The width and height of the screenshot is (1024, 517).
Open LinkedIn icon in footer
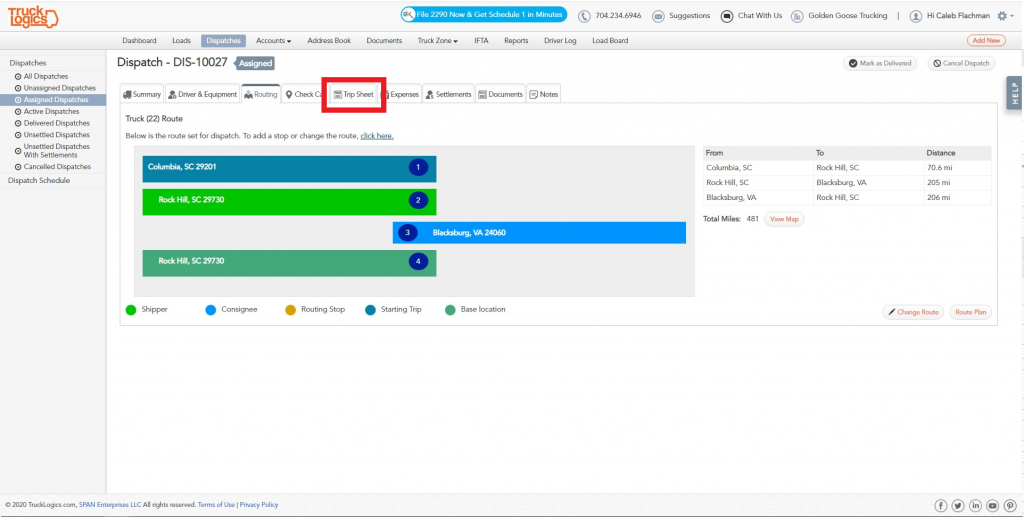coord(976,506)
